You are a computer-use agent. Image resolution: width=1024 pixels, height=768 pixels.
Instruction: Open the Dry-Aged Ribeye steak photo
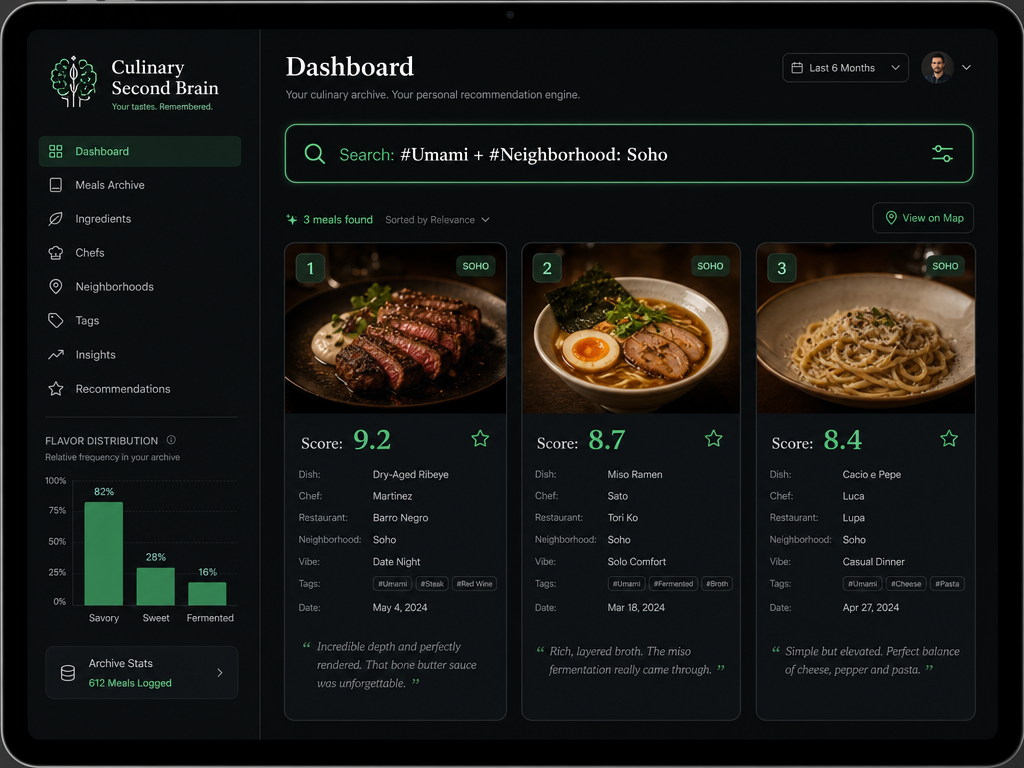395,328
